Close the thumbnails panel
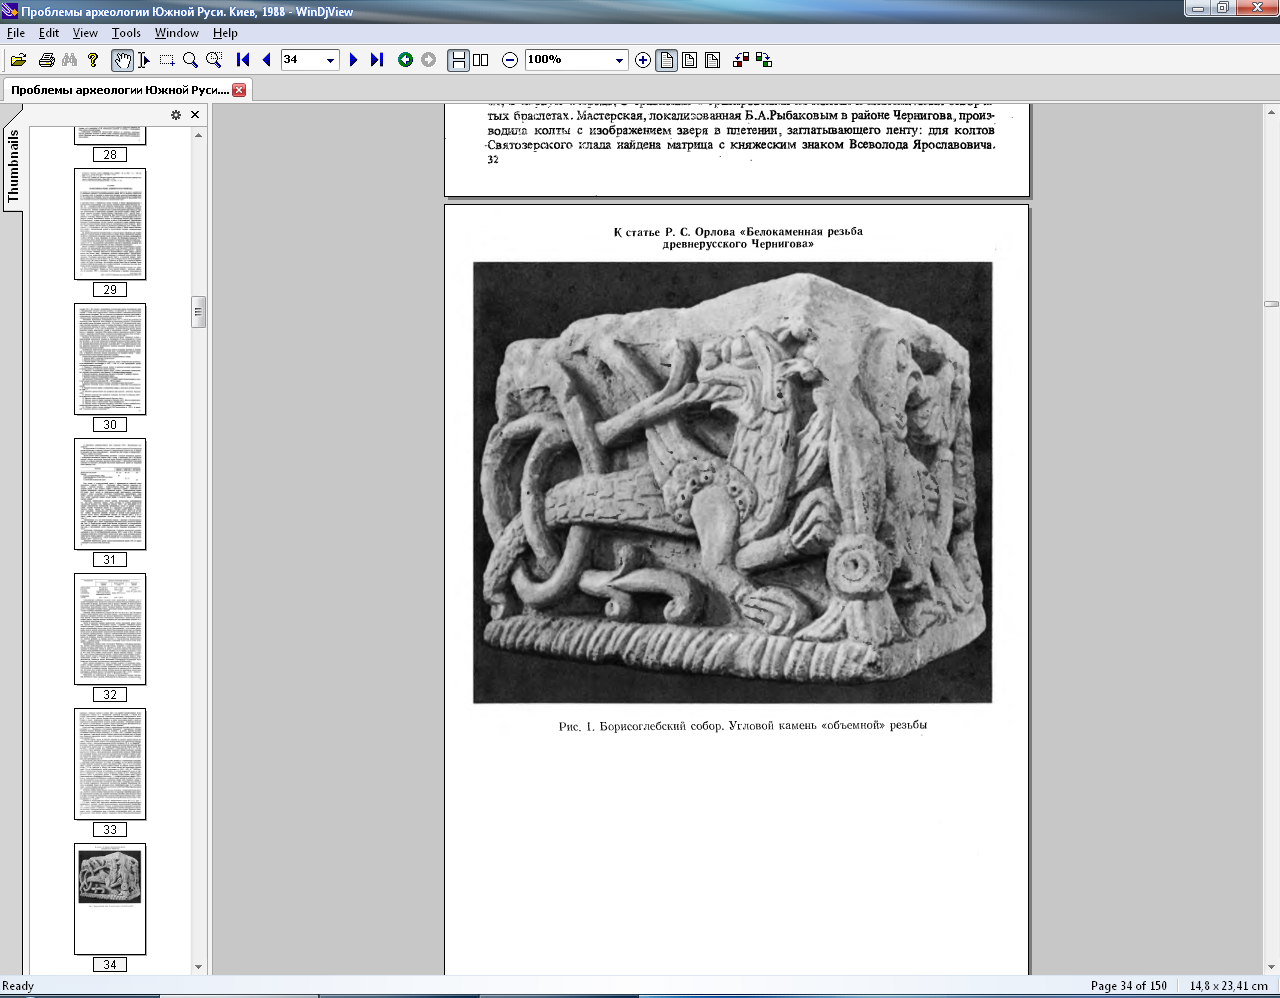Screen dimensions: 1280x998 pos(195,115)
